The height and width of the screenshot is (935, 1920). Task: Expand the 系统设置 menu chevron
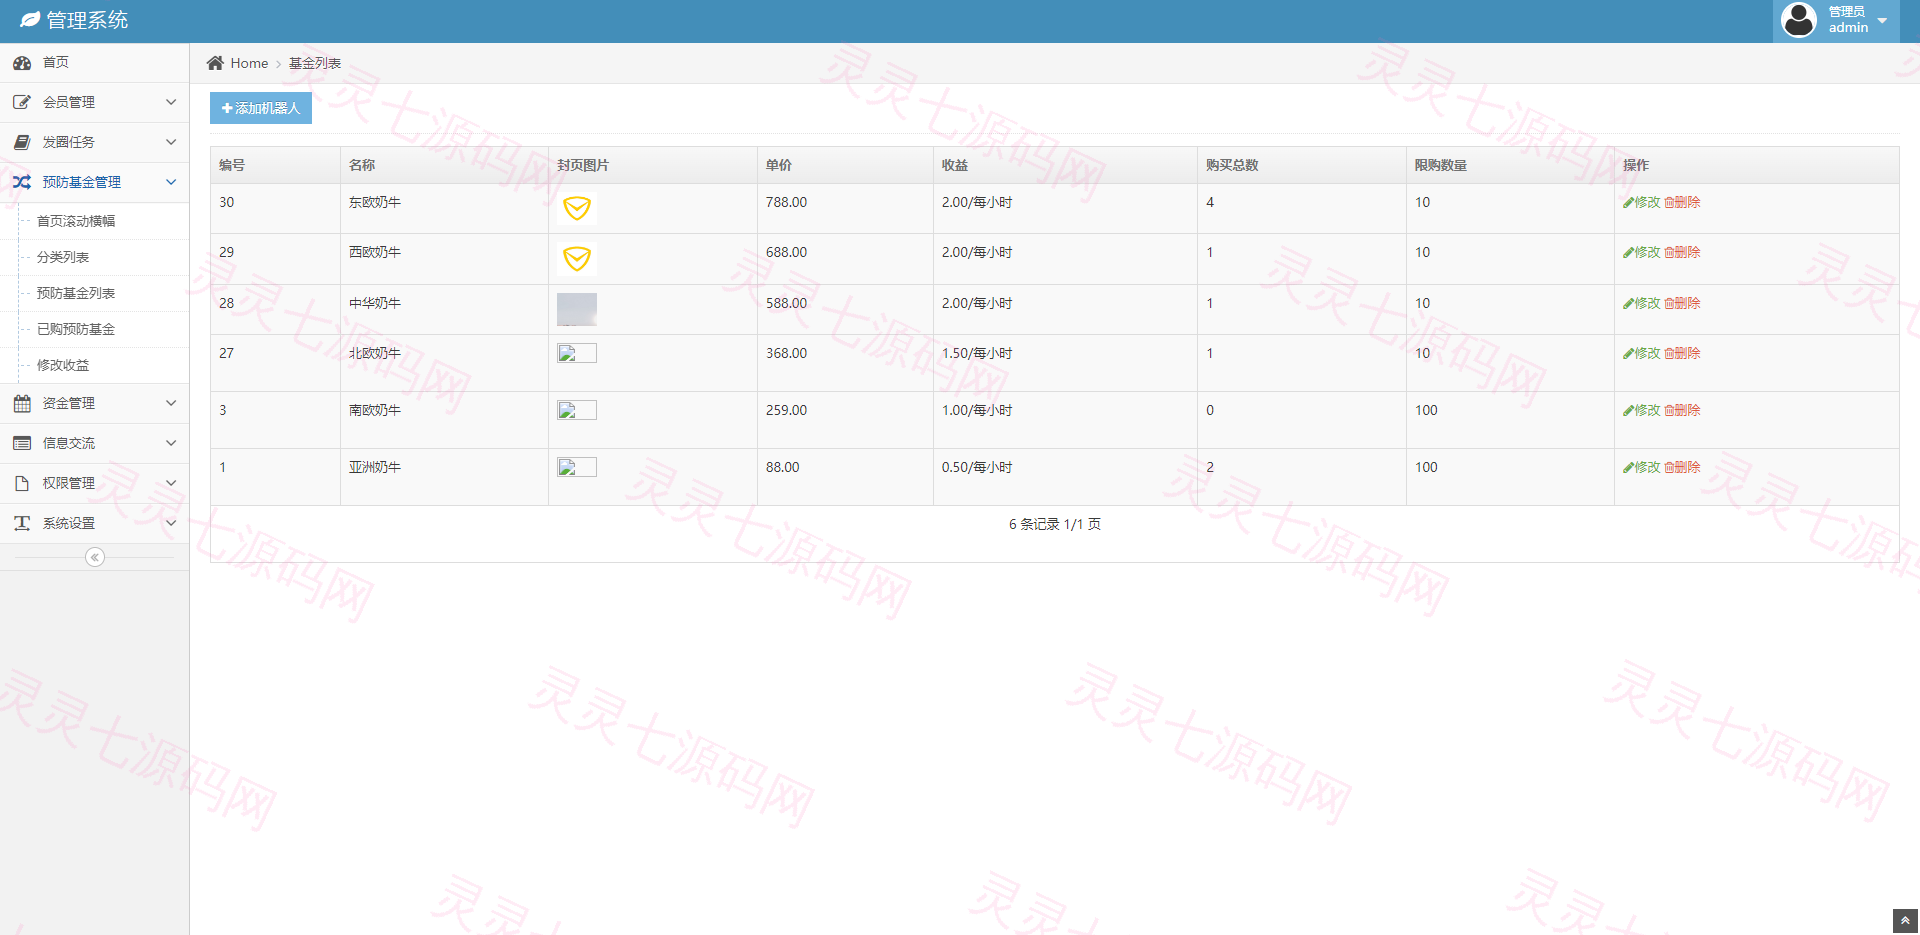click(171, 523)
